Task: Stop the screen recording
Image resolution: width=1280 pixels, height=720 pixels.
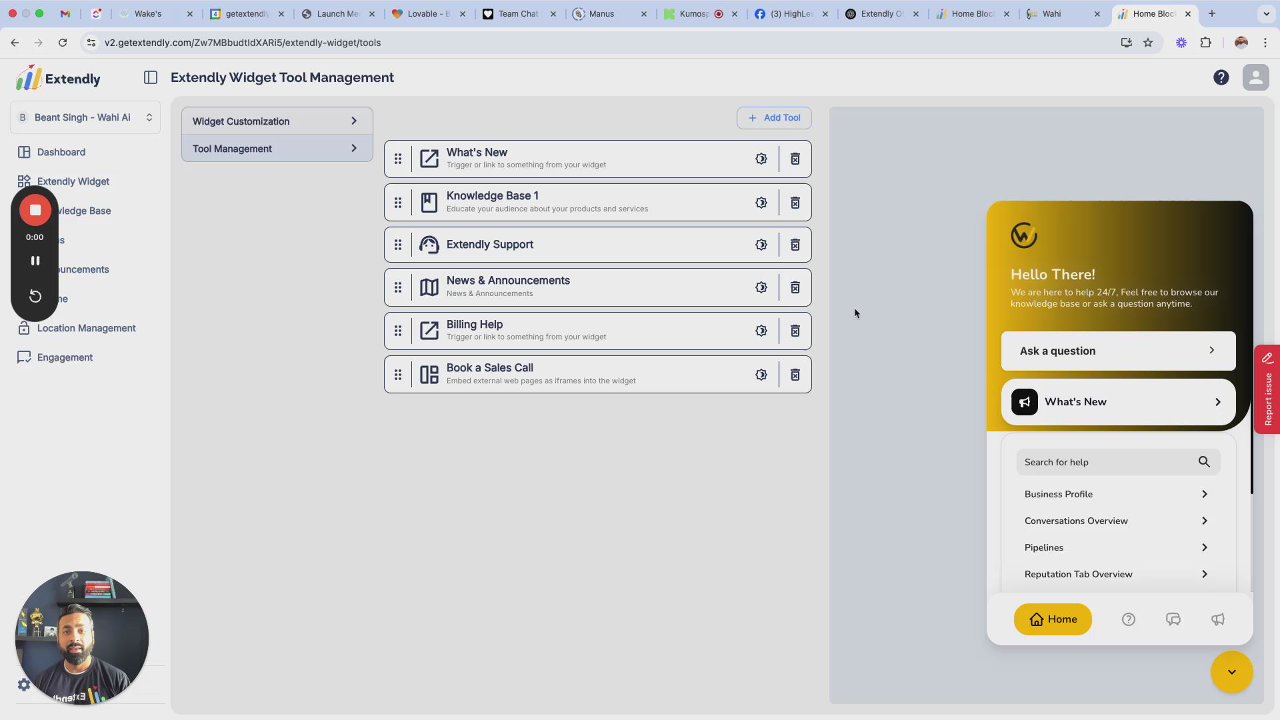Action: [x=35, y=210]
